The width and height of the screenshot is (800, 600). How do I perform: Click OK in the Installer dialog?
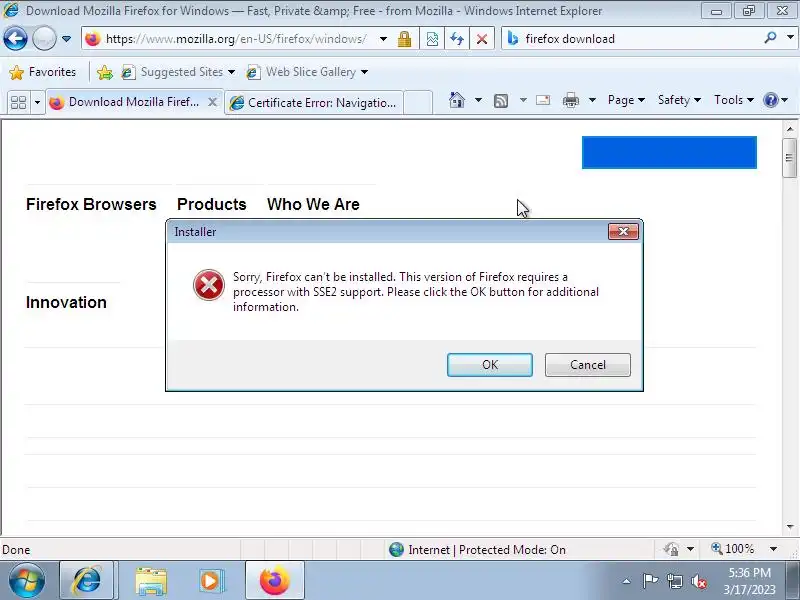(x=490, y=365)
